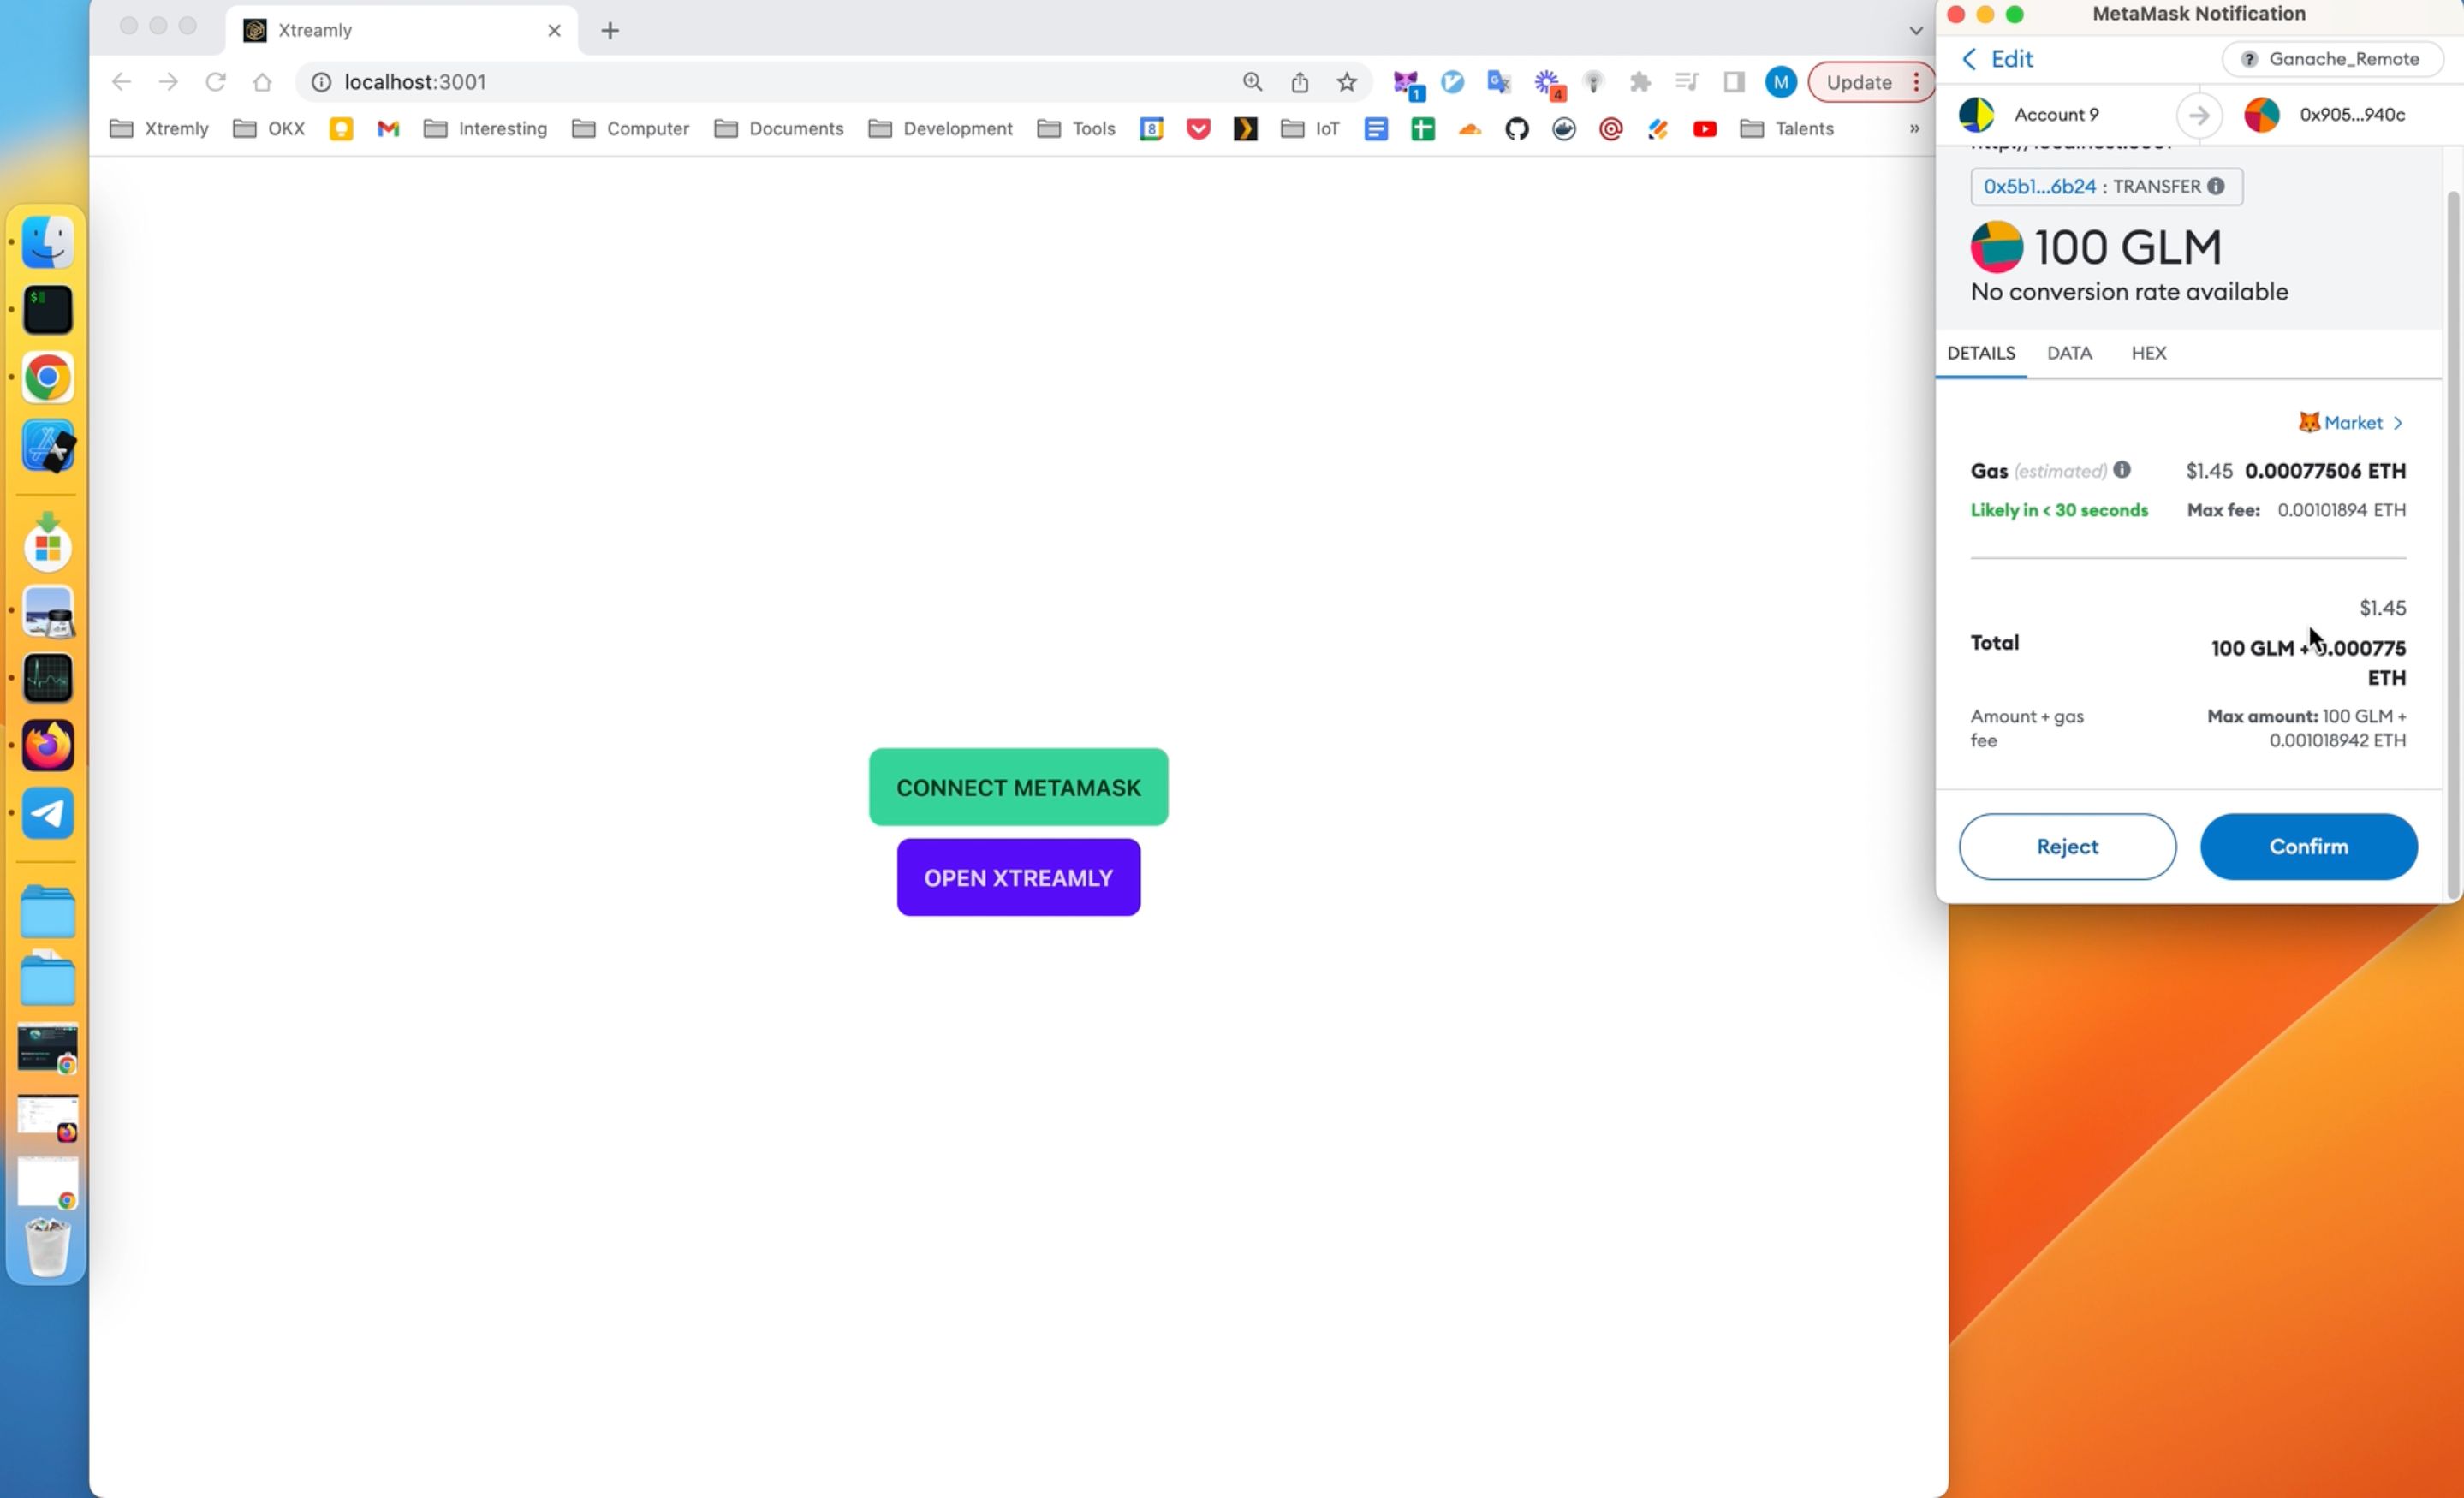This screenshot has height=1498, width=2464.
Task: Click the share page icon
Action: tap(1299, 82)
